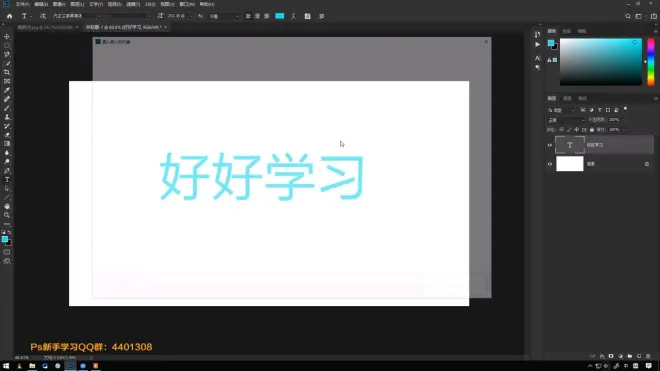Viewport: 660px width, 371px height.
Task: Select the Clone Stamp tool
Action: (x=7, y=117)
